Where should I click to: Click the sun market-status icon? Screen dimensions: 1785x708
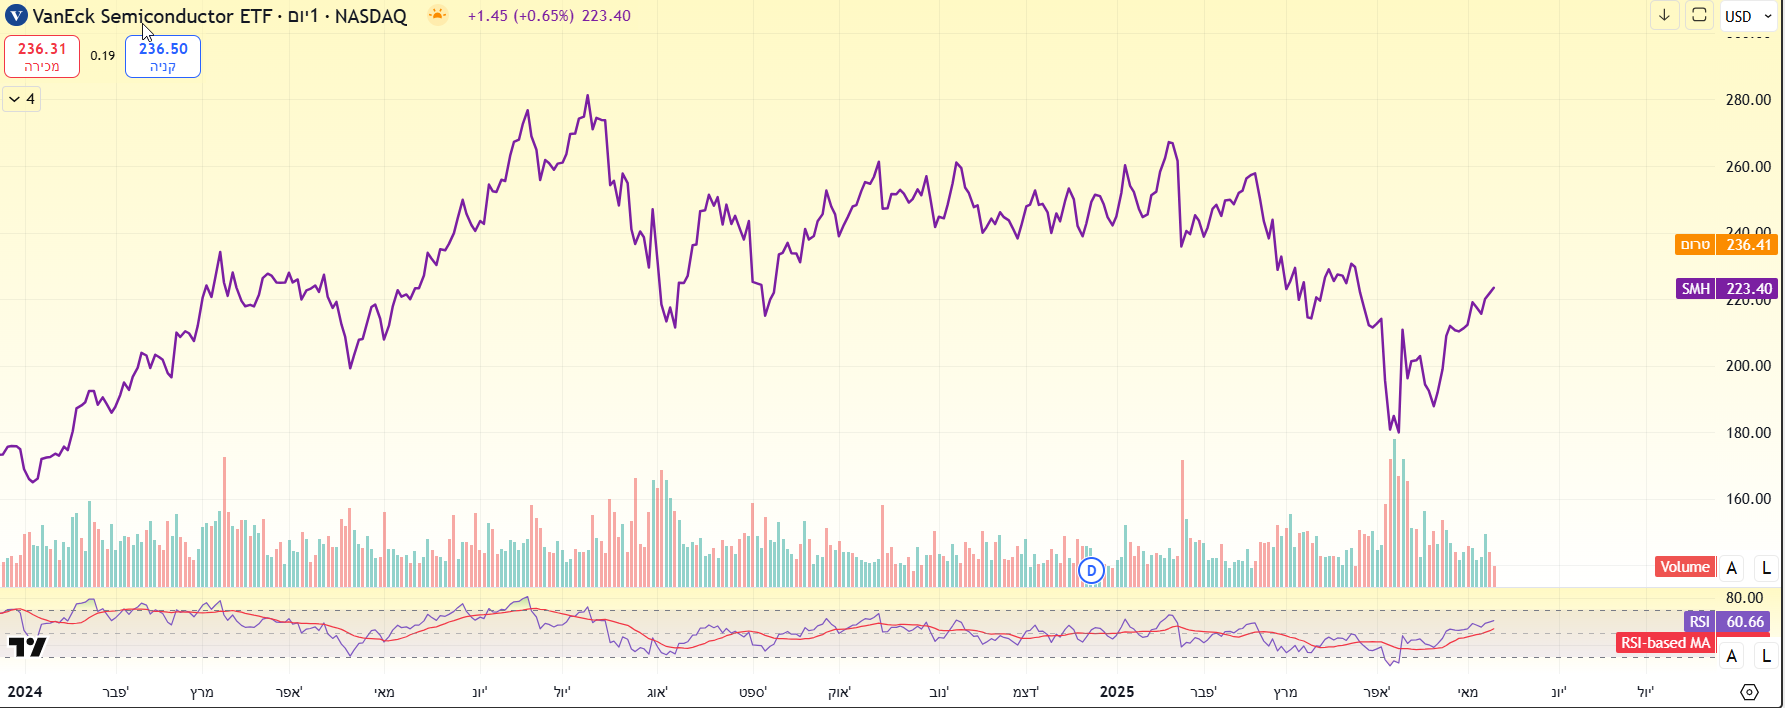pyautogui.click(x=437, y=15)
